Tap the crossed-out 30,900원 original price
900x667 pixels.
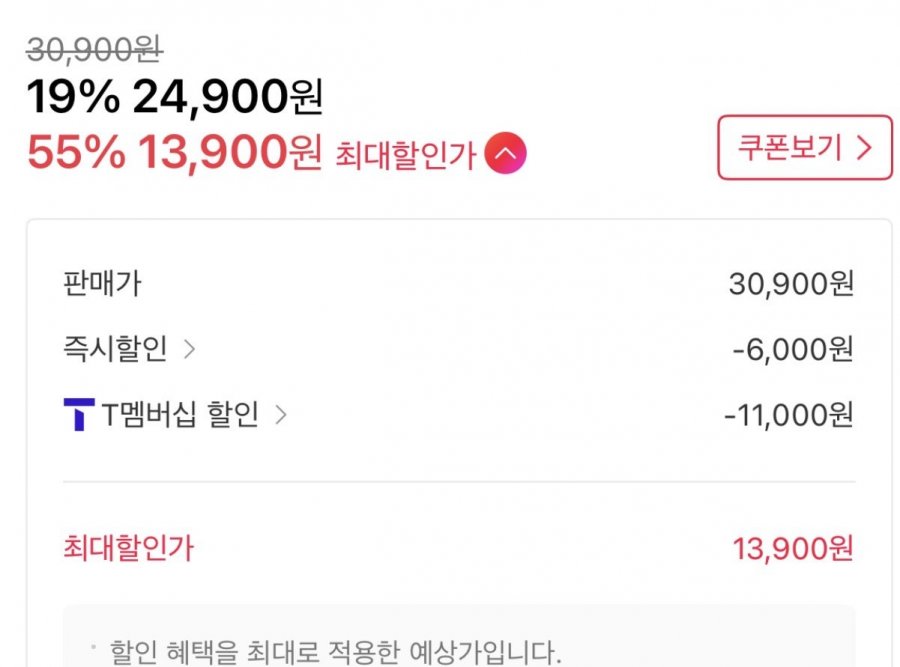click(96, 49)
